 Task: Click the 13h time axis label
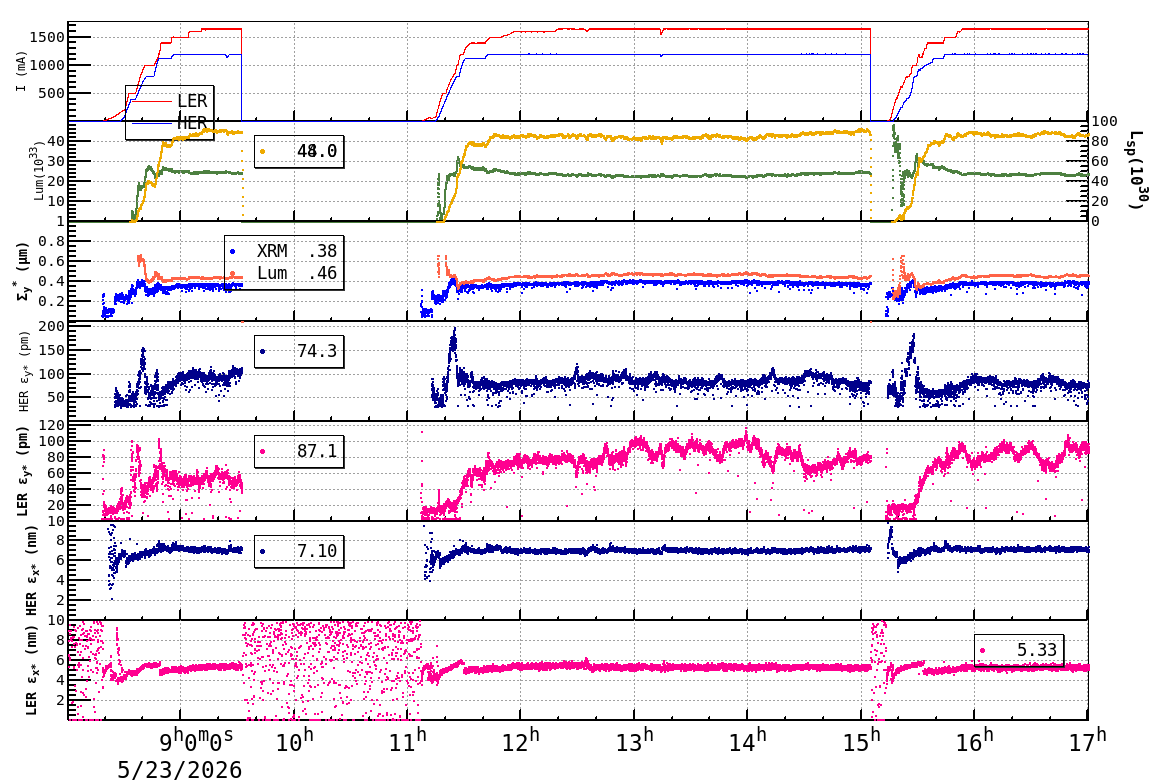(635, 741)
